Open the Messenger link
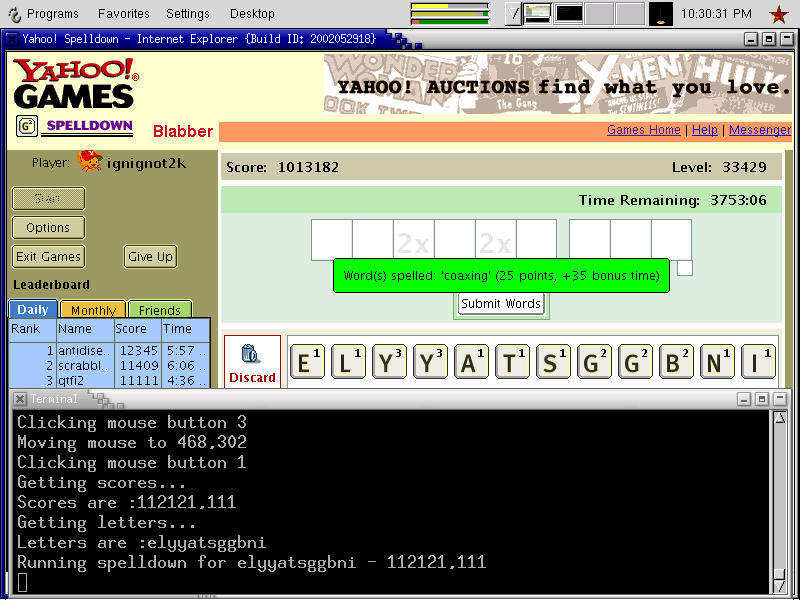This screenshot has width=800, height=600. (760, 130)
